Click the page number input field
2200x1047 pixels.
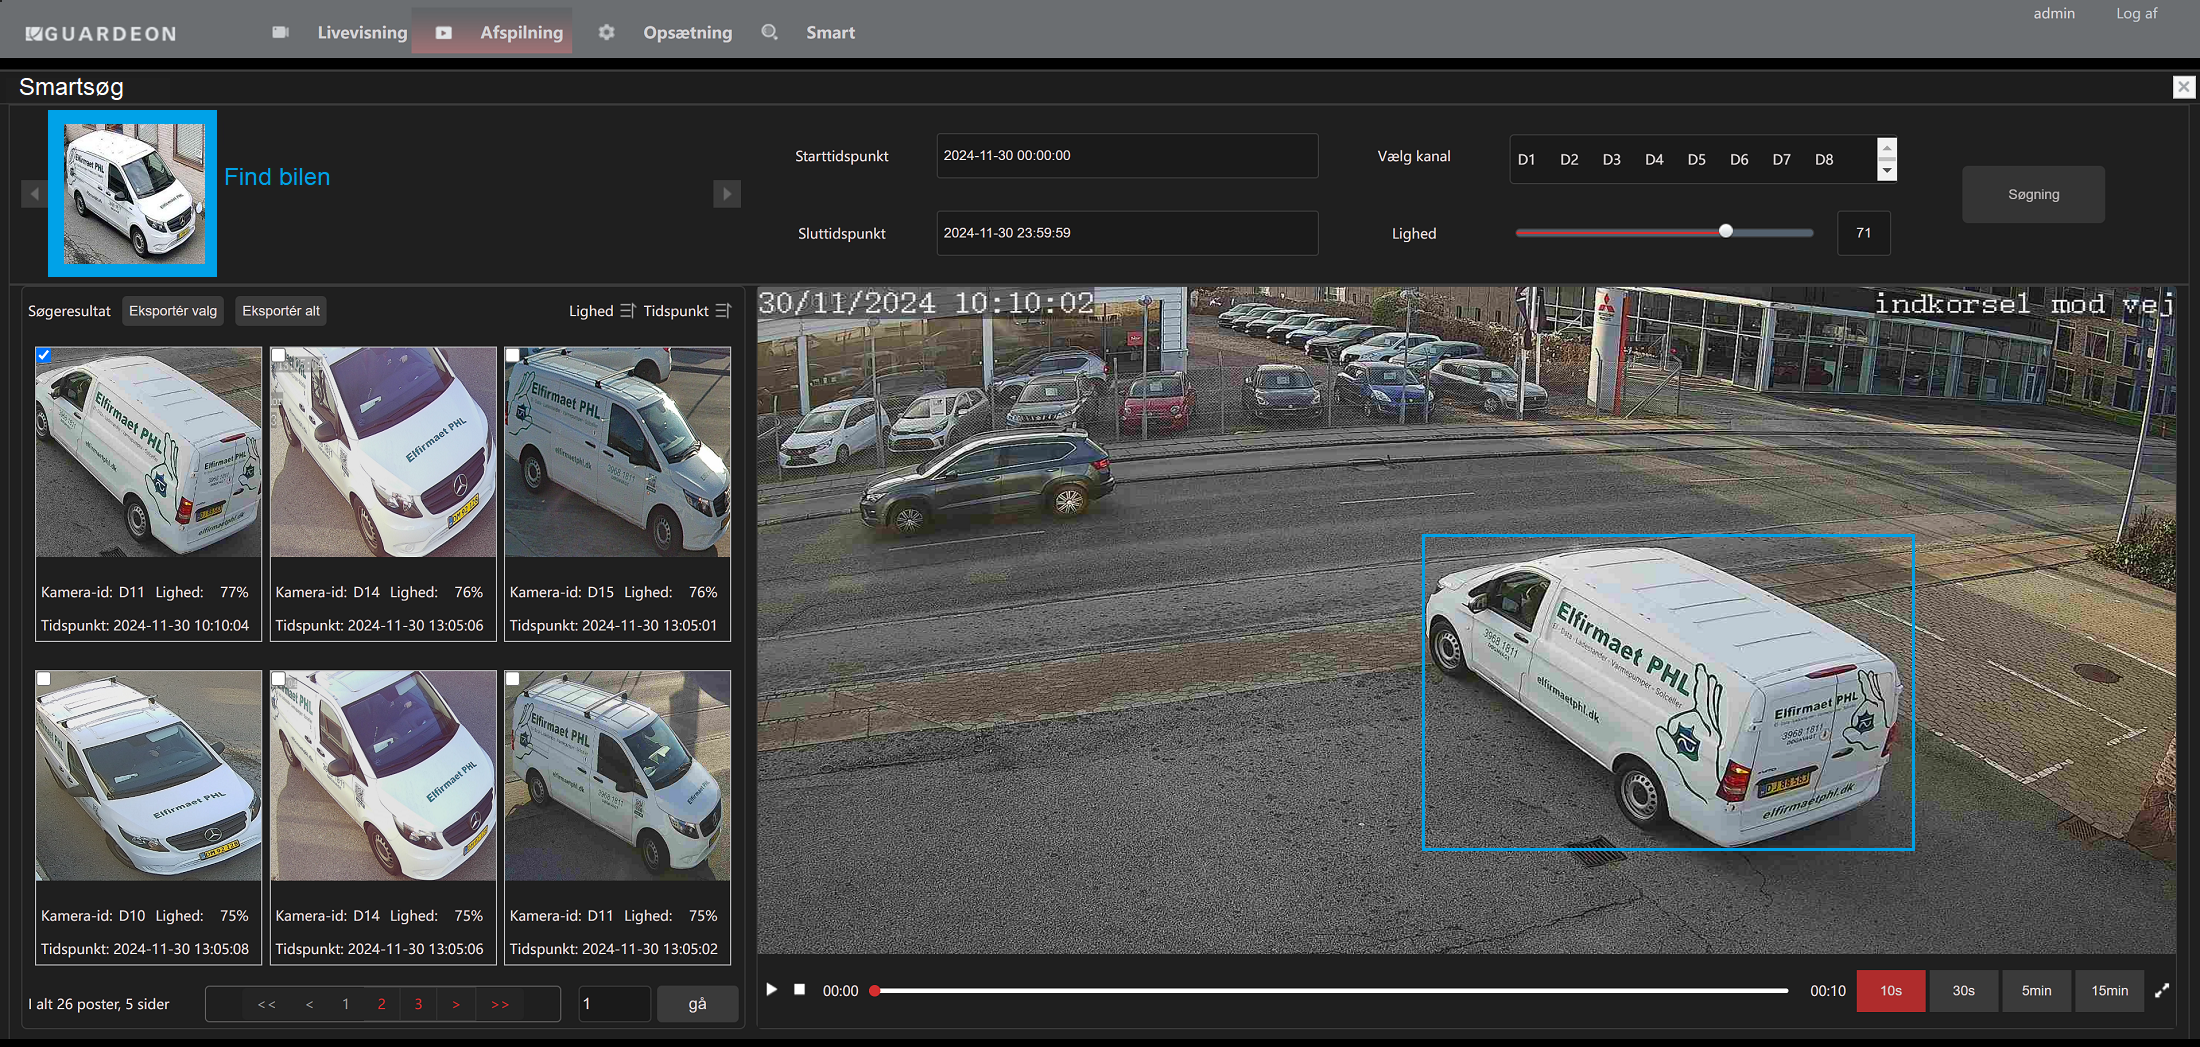(614, 1004)
